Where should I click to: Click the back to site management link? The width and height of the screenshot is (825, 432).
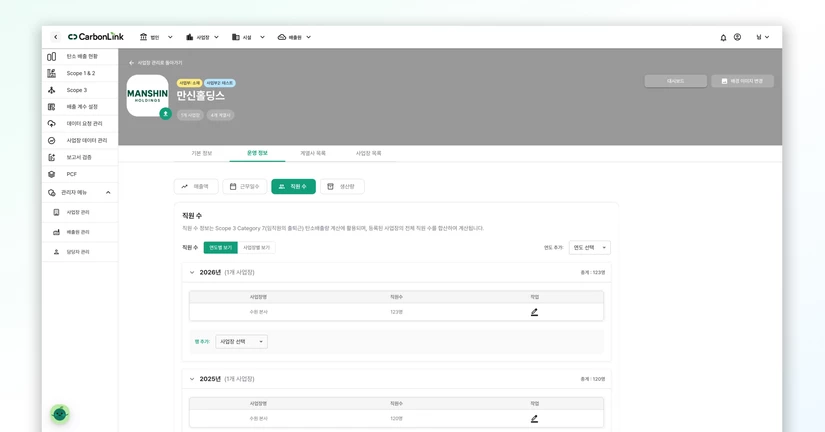click(156, 63)
